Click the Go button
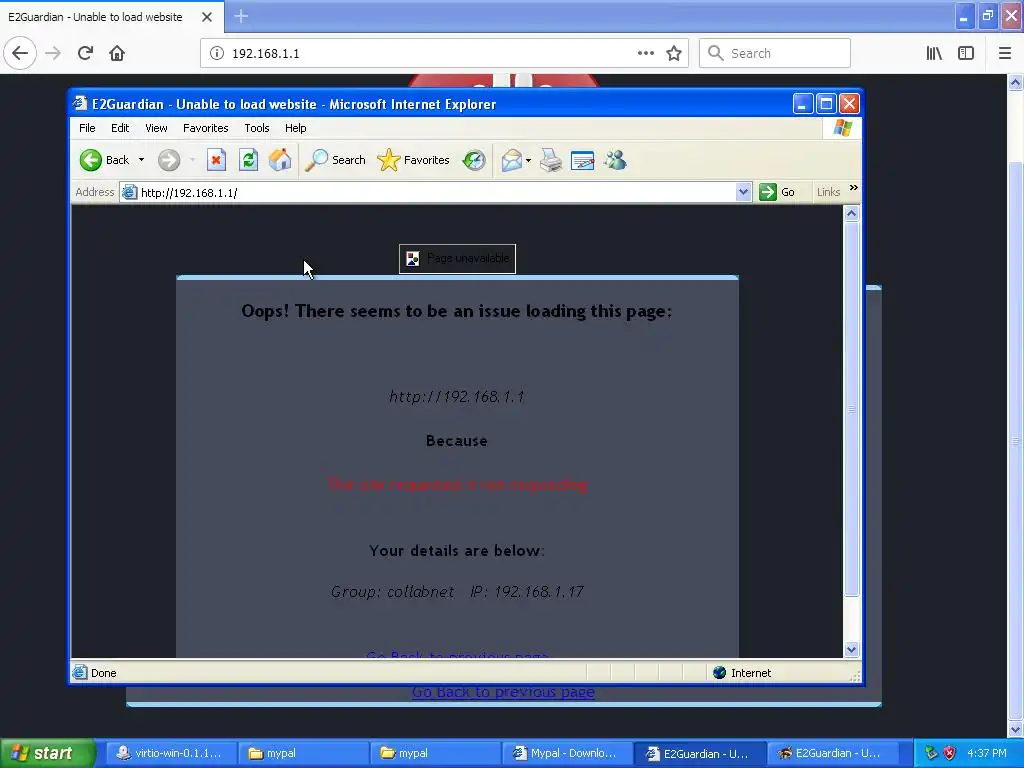This screenshot has height=768, width=1024. tap(777, 192)
